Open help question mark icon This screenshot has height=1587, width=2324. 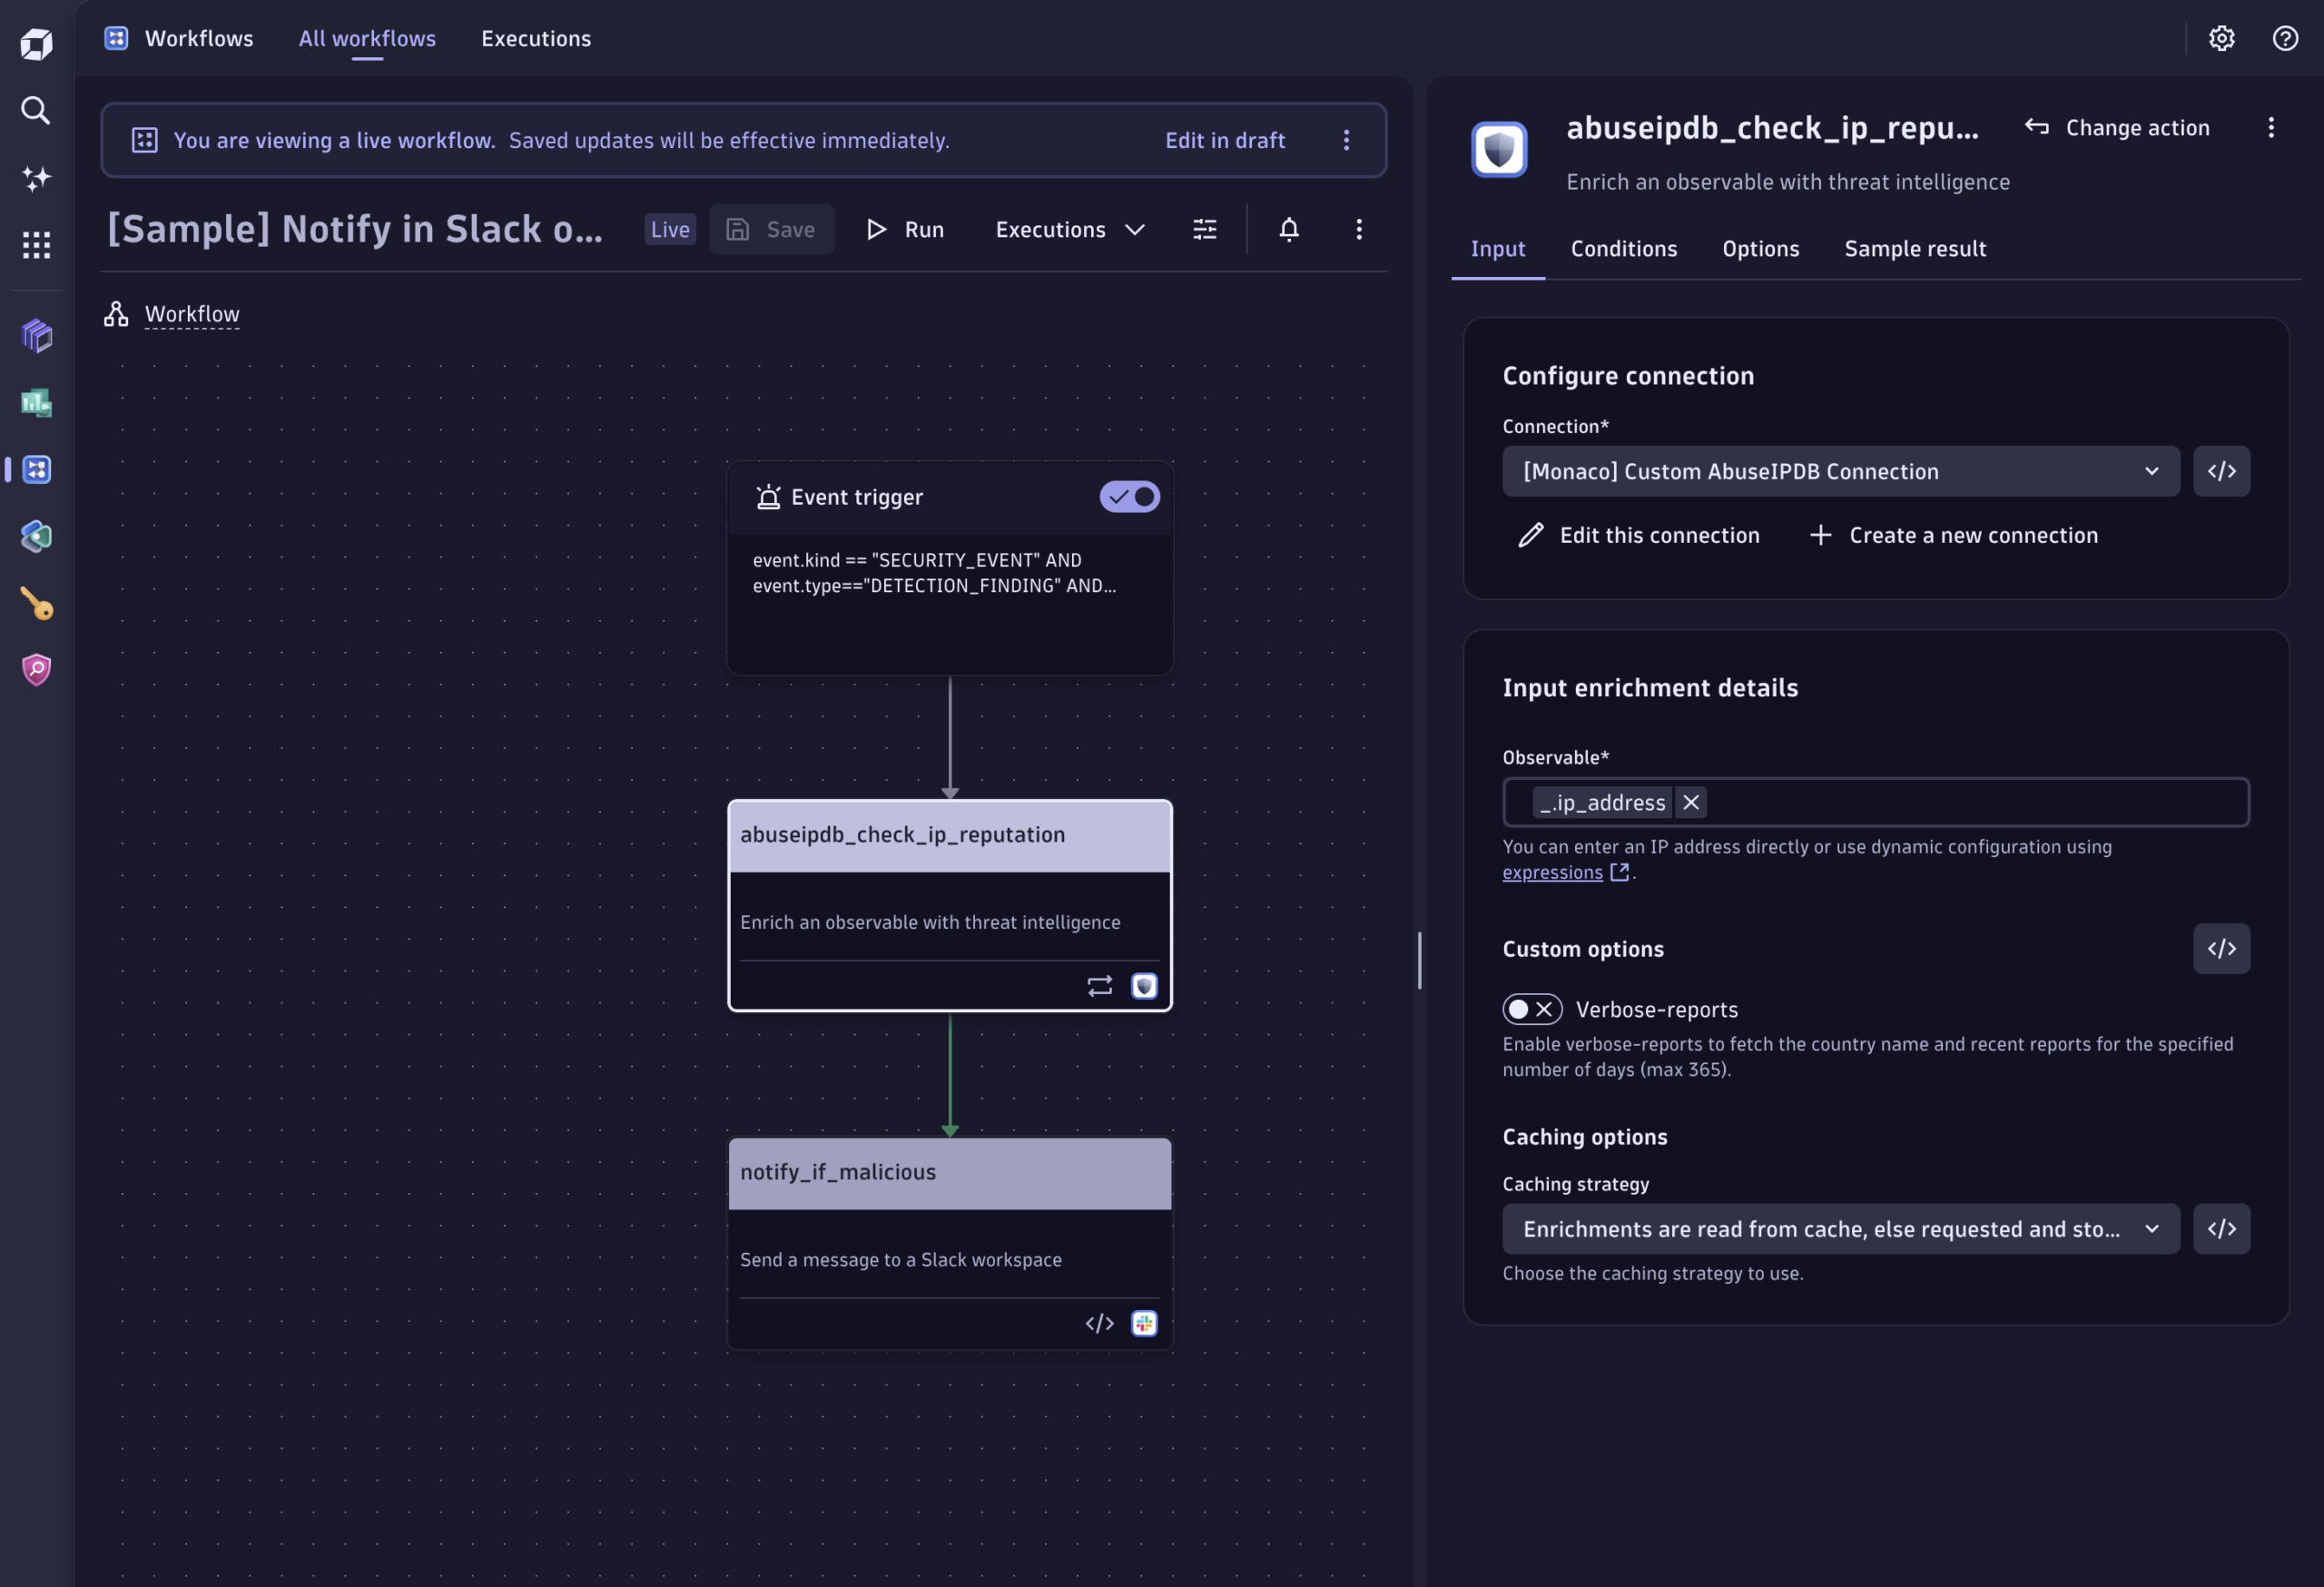2284,38
